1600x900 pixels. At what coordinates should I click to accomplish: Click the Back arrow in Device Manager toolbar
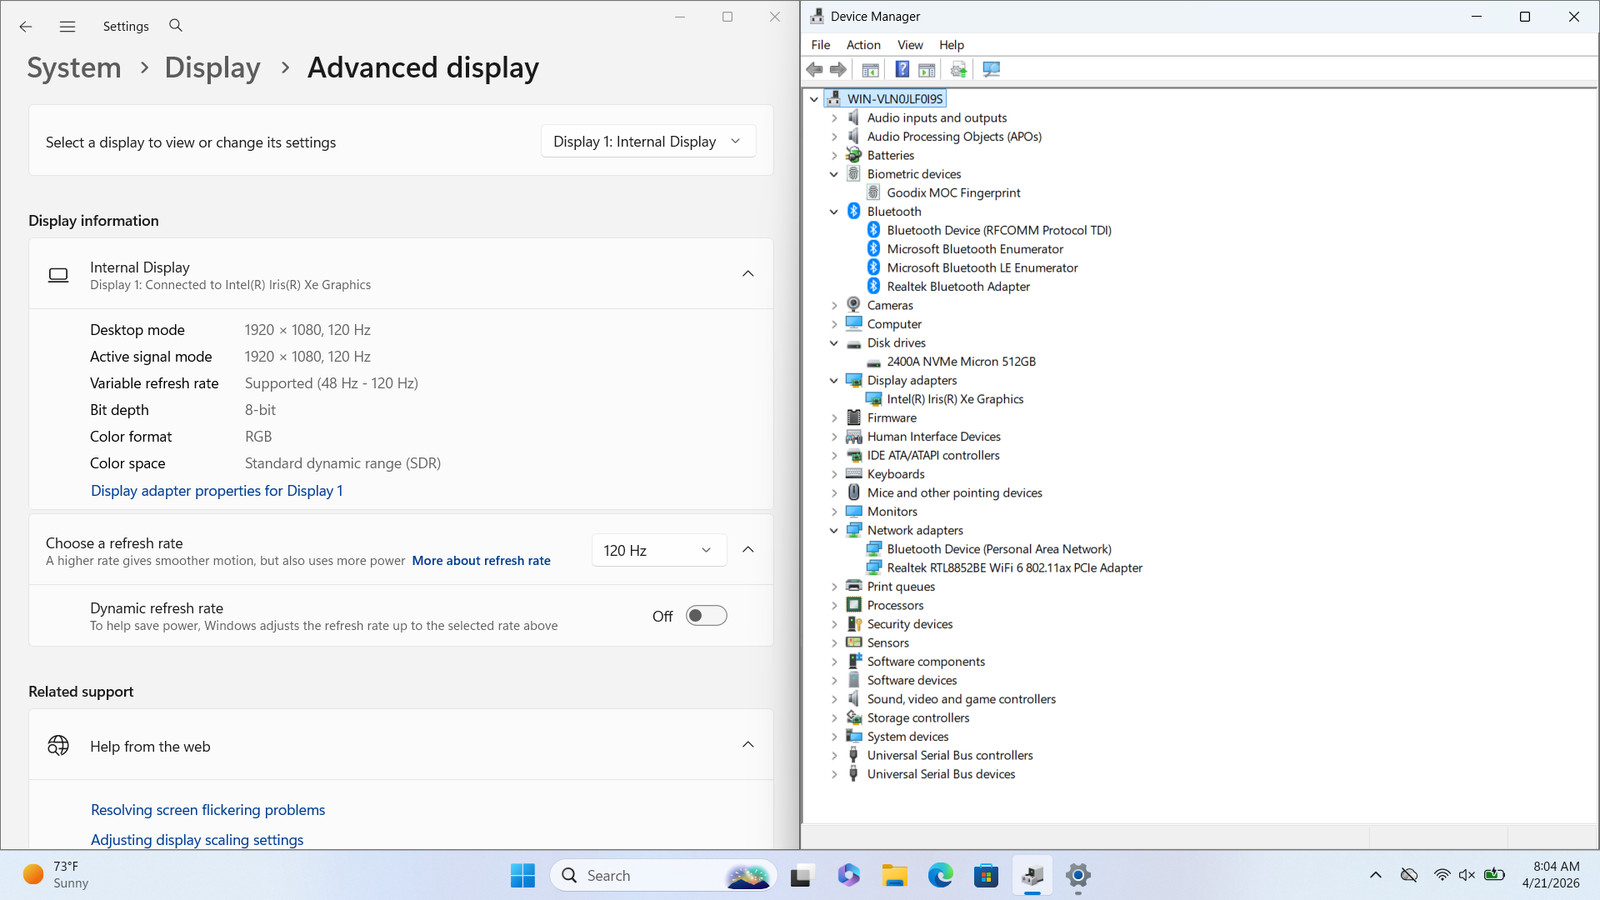click(815, 69)
